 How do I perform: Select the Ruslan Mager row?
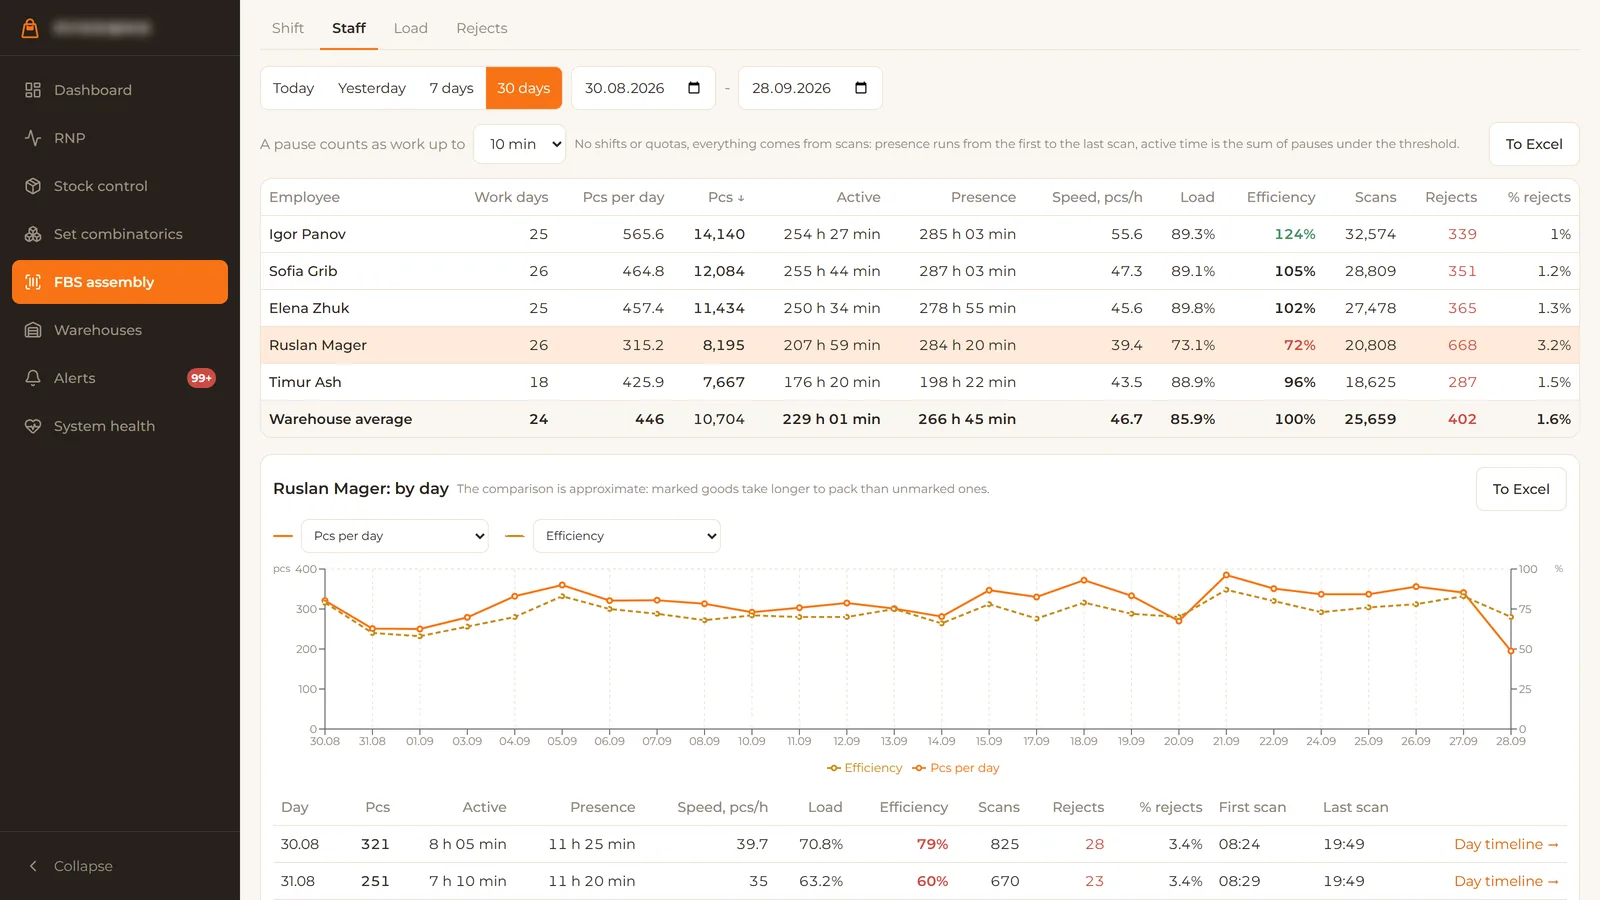[x=920, y=345]
